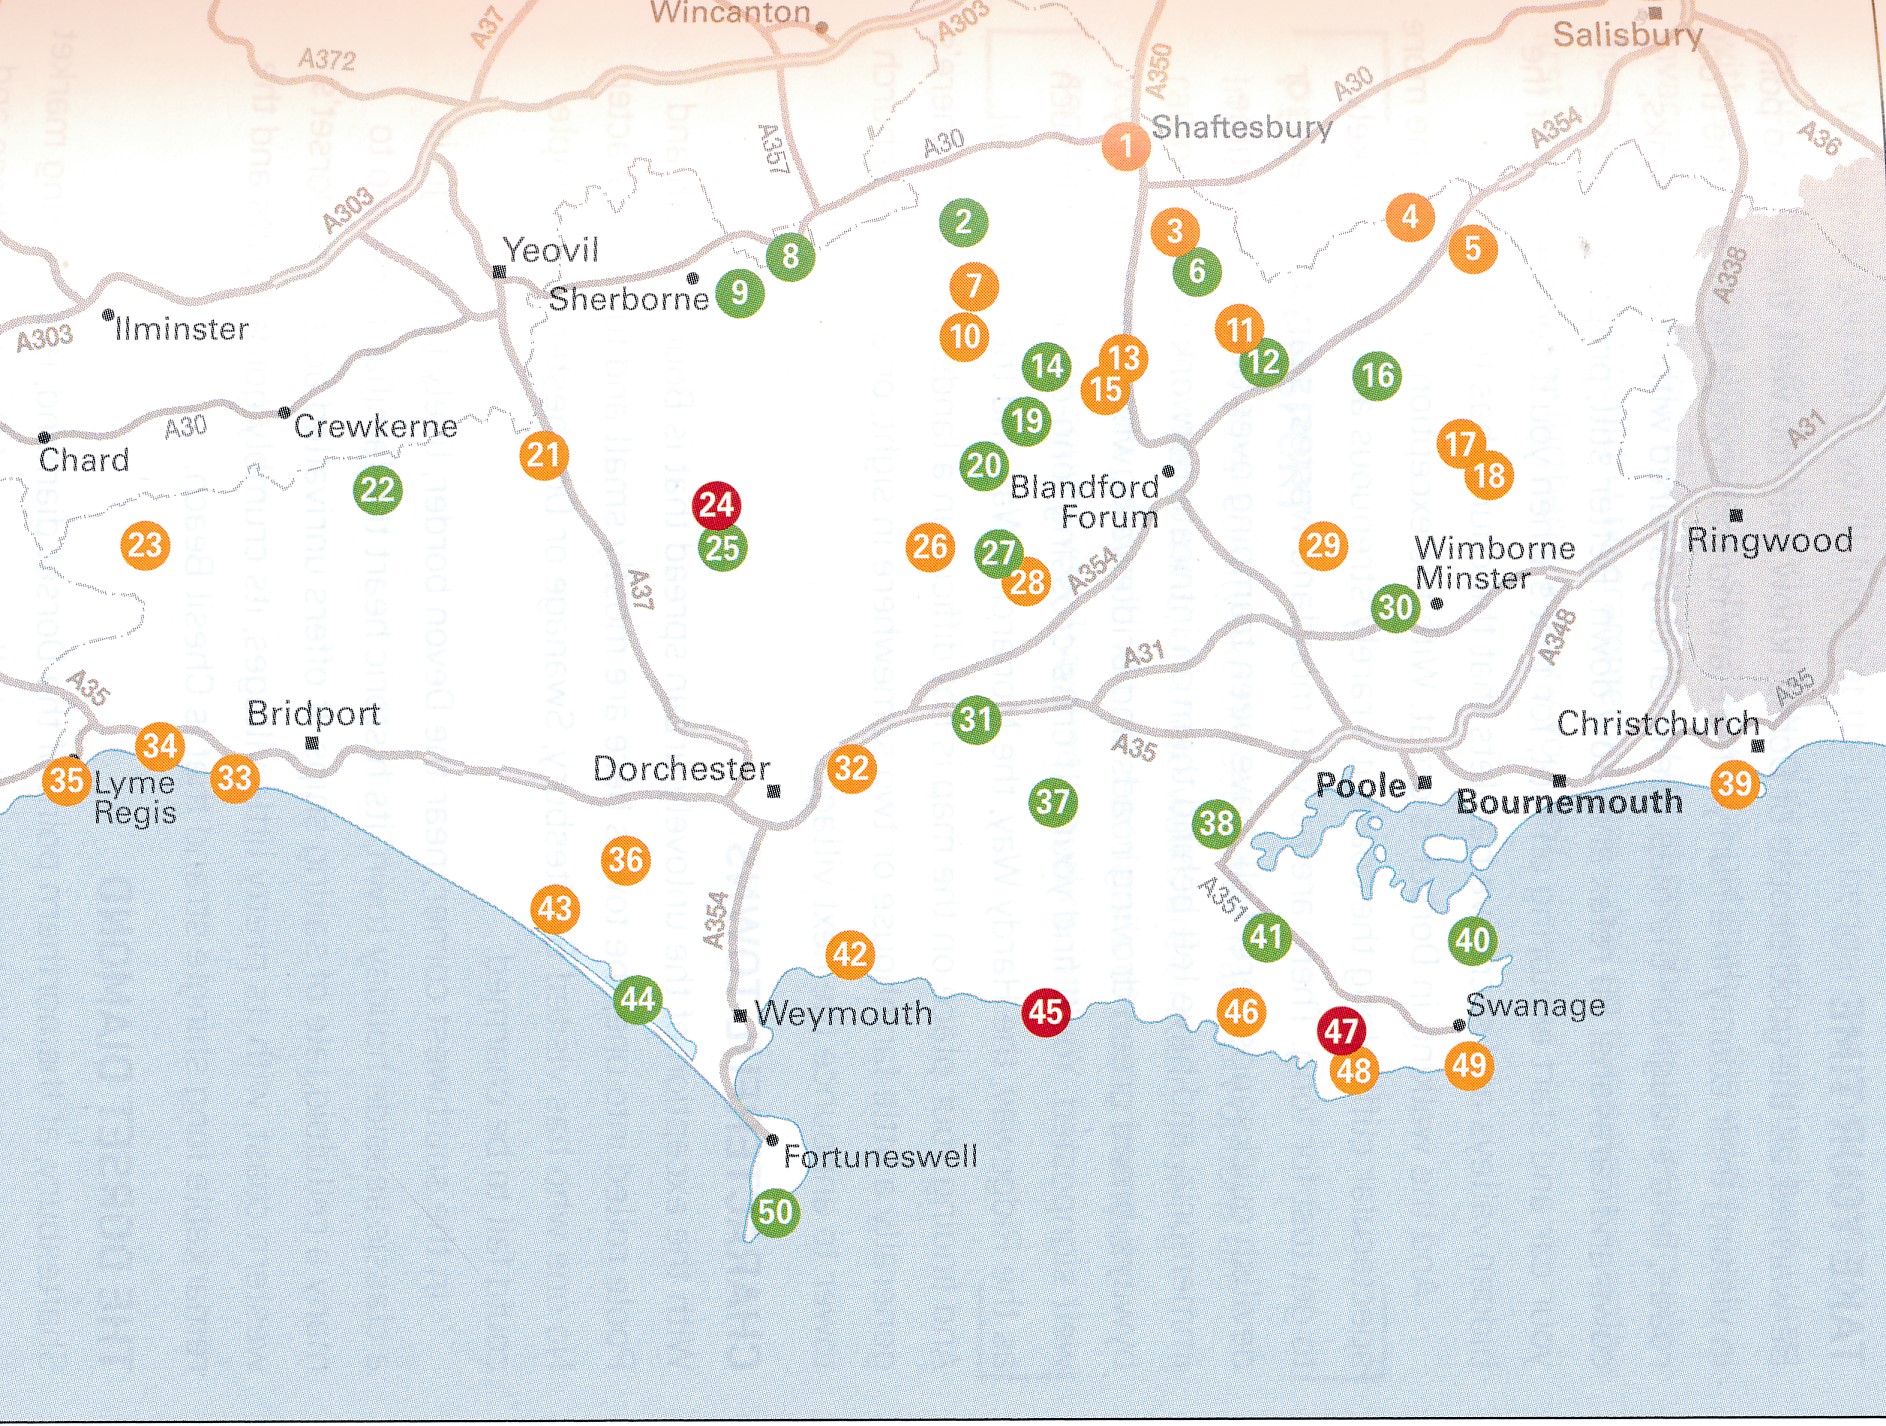Screen dimensions: 1886x1426
Task: Click the Yeovil town label
Action: [550, 250]
